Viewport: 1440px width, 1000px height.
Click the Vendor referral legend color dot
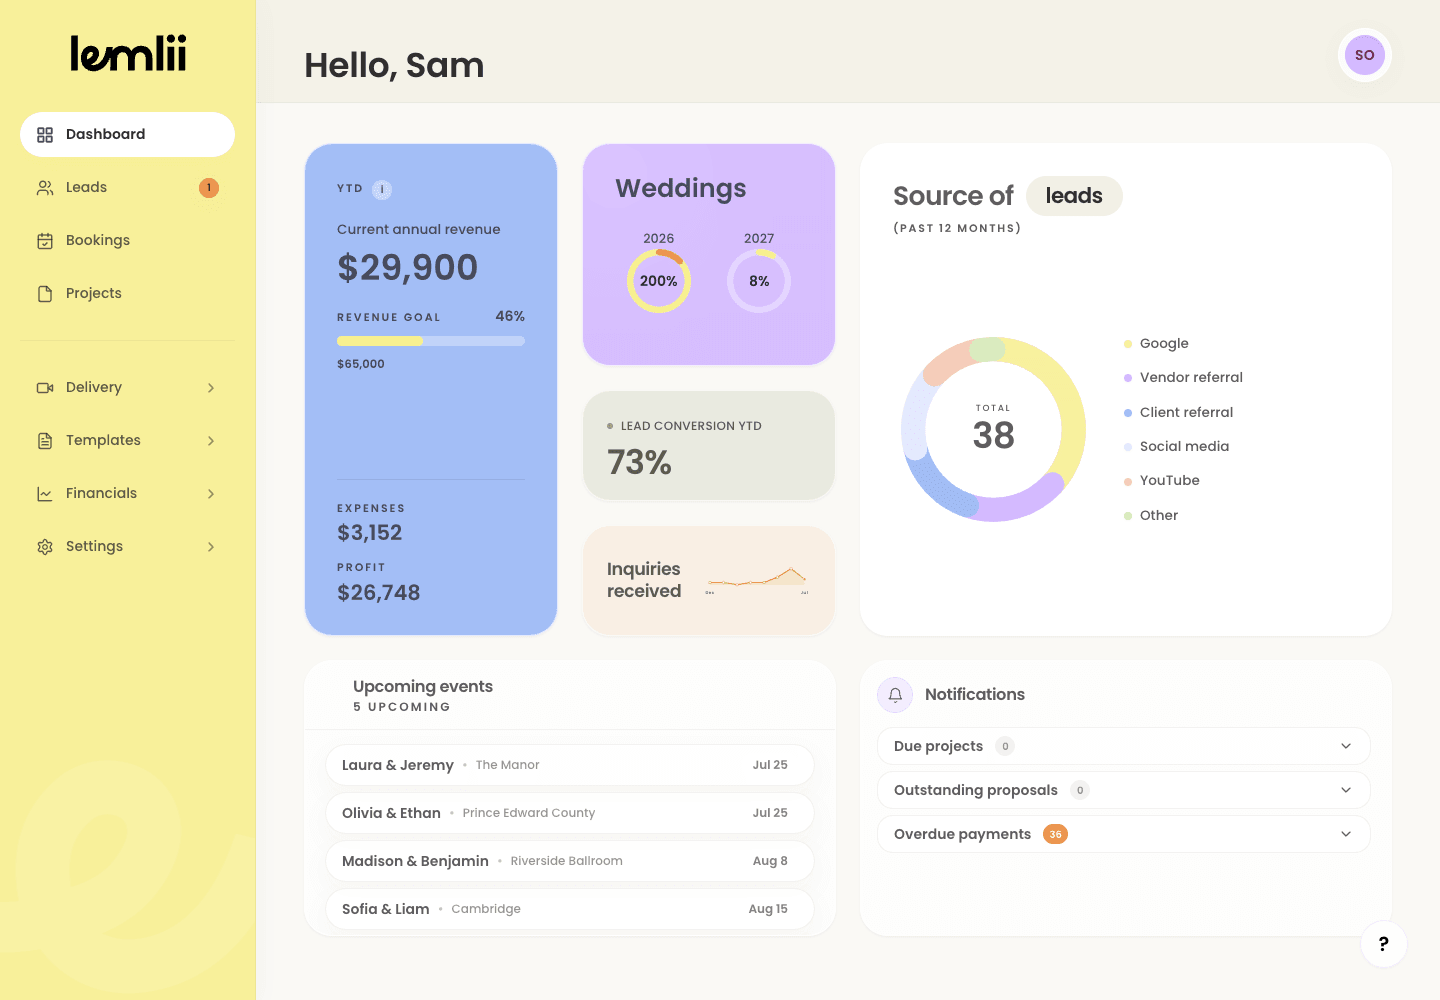pos(1128,378)
